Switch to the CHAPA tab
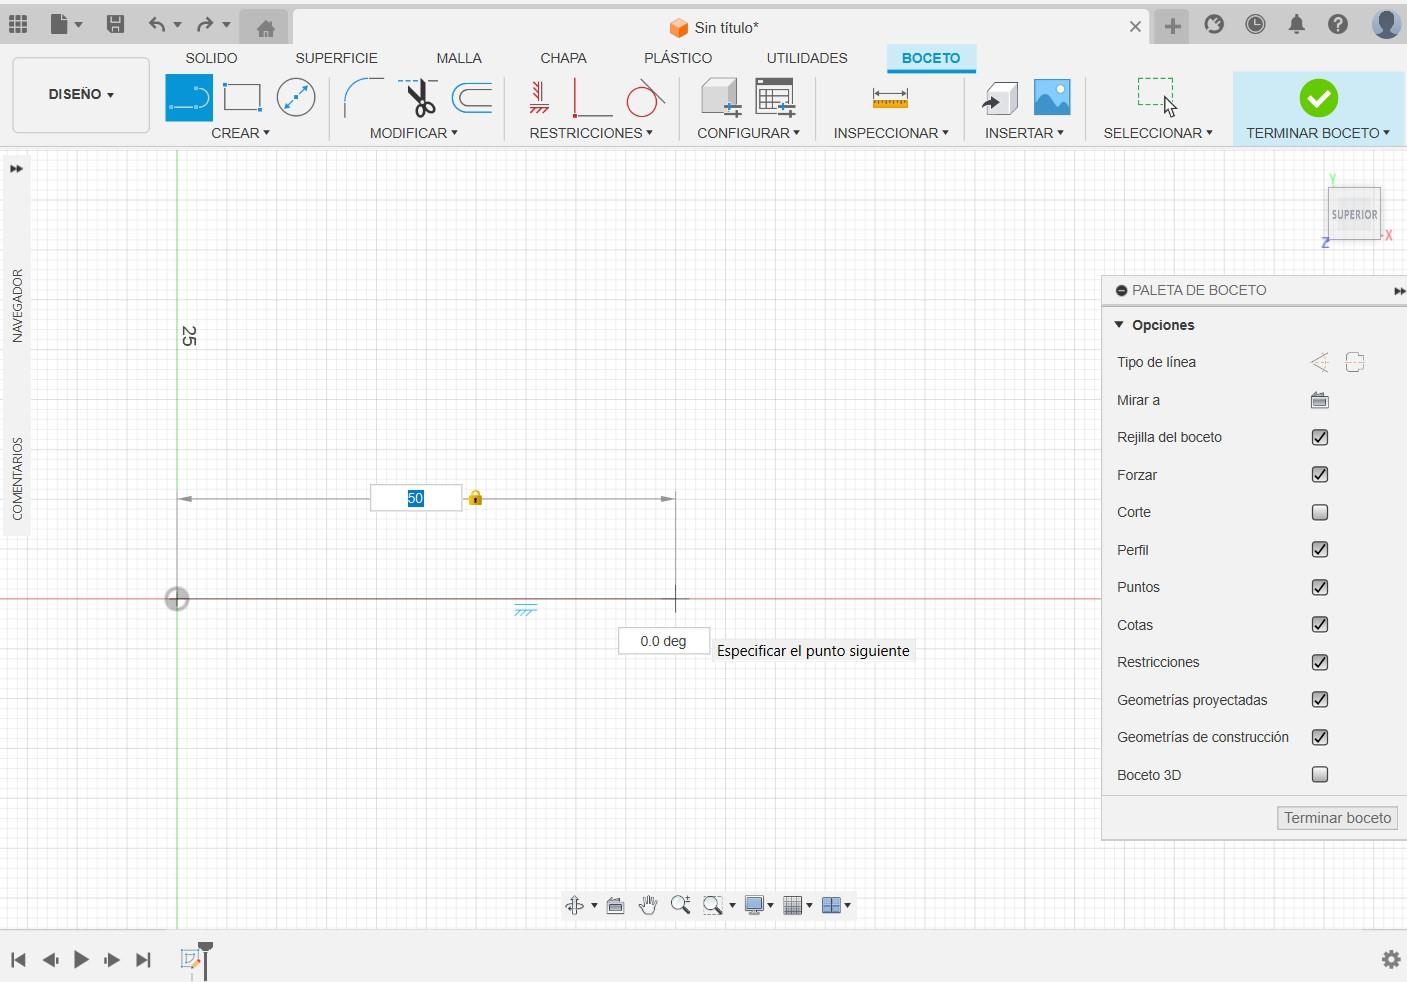This screenshot has height=982, width=1407. tap(563, 58)
